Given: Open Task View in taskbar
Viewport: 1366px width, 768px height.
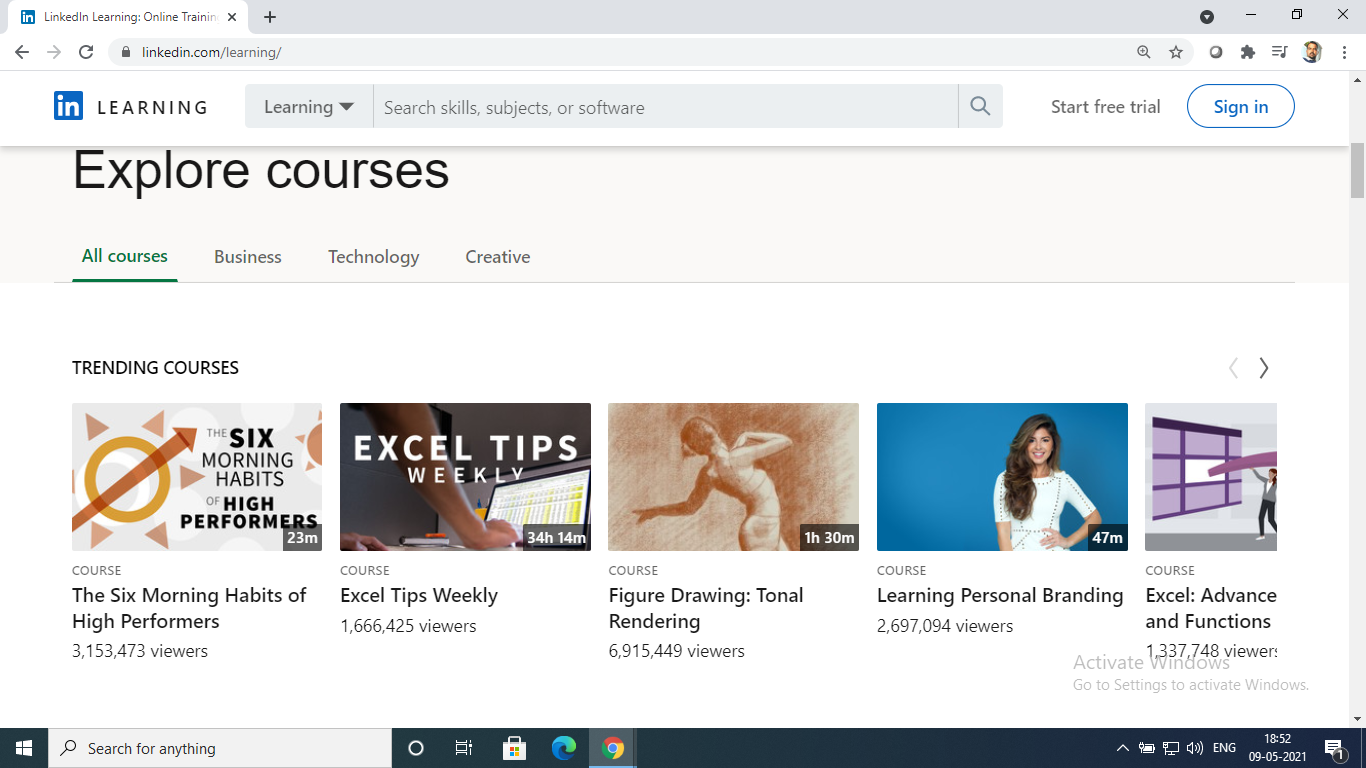Looking at the screenshot, I should pos(464,748).
